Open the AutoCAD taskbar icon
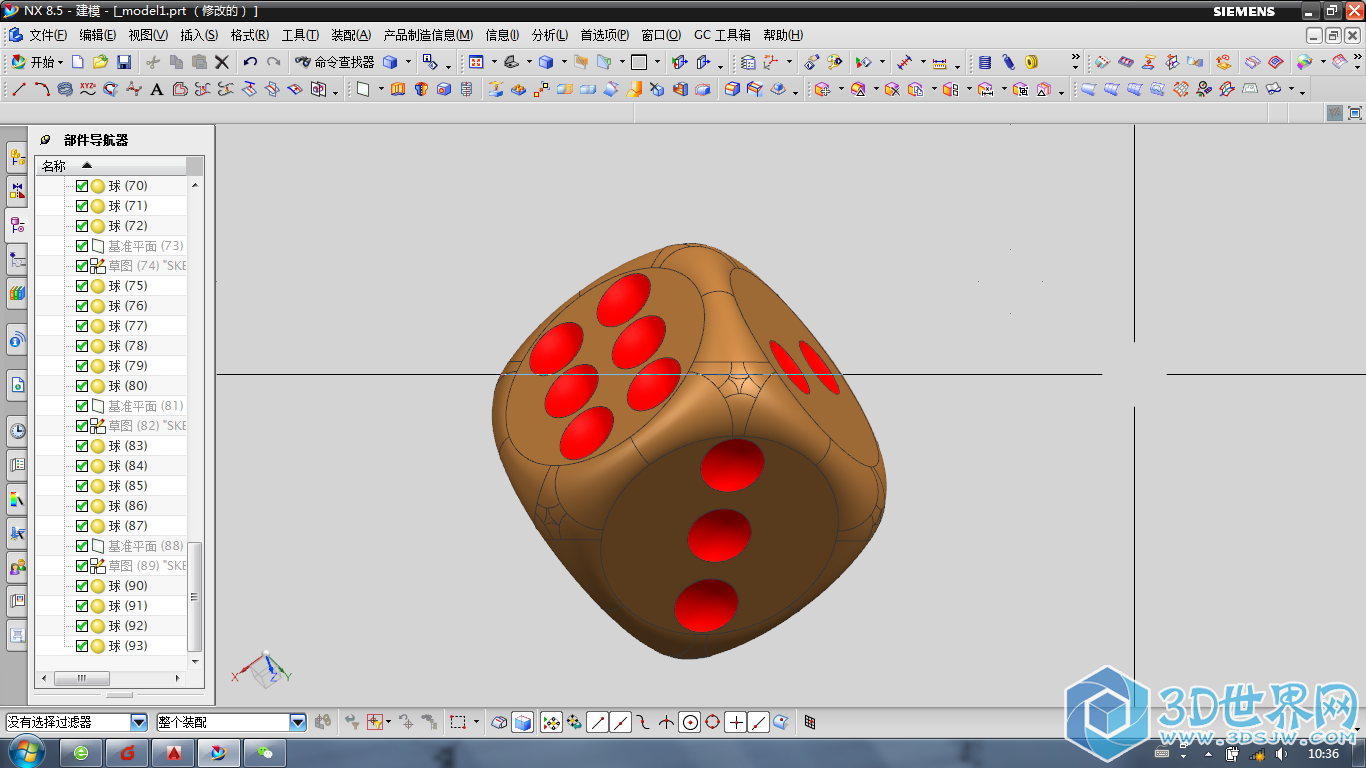The height and width of the screenshot is (768, 1366). [173, 752]
